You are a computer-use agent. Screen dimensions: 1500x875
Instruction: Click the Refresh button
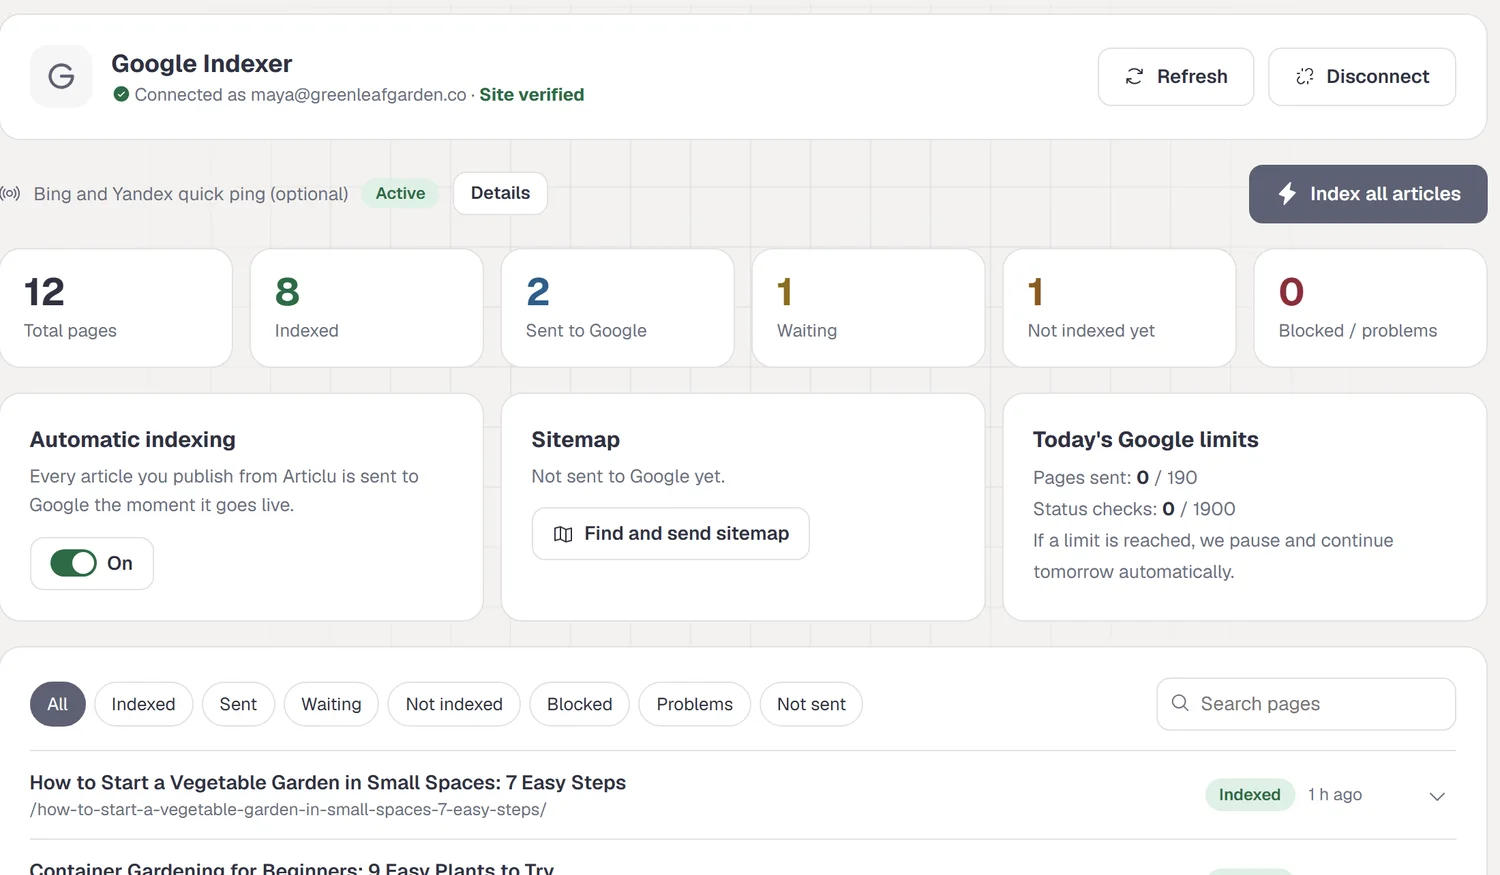click(x=1176, y=77)
